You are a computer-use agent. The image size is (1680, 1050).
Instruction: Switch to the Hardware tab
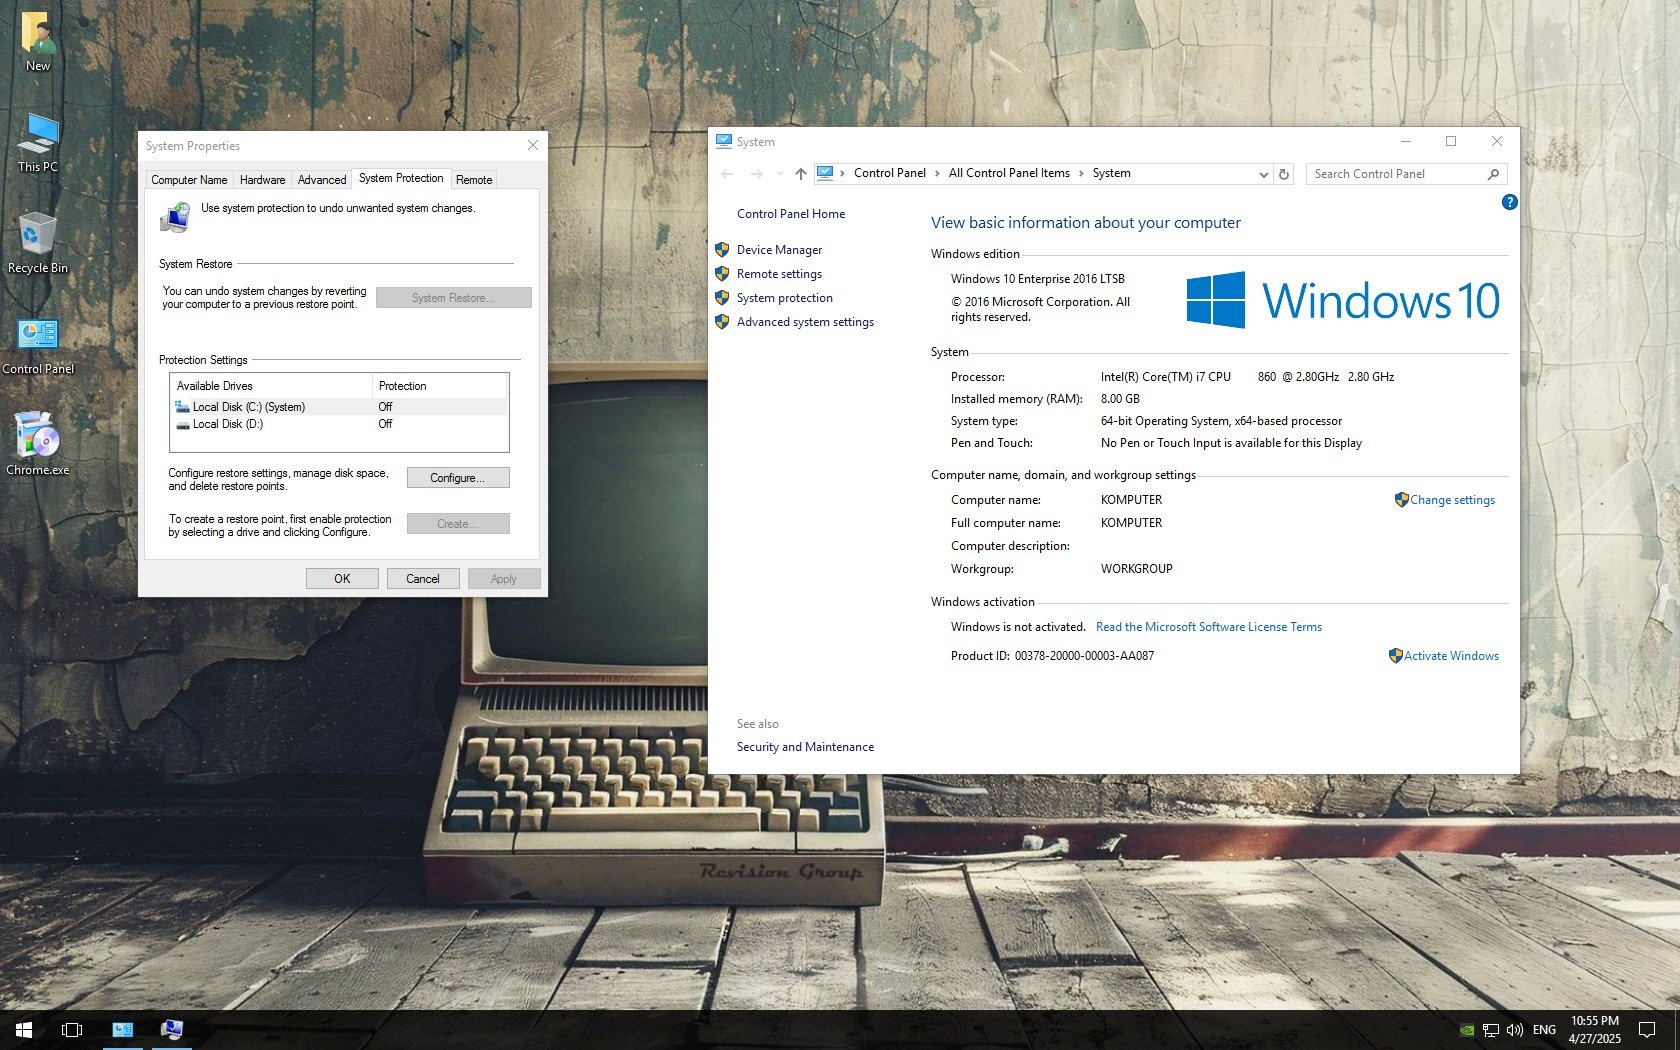262,180
